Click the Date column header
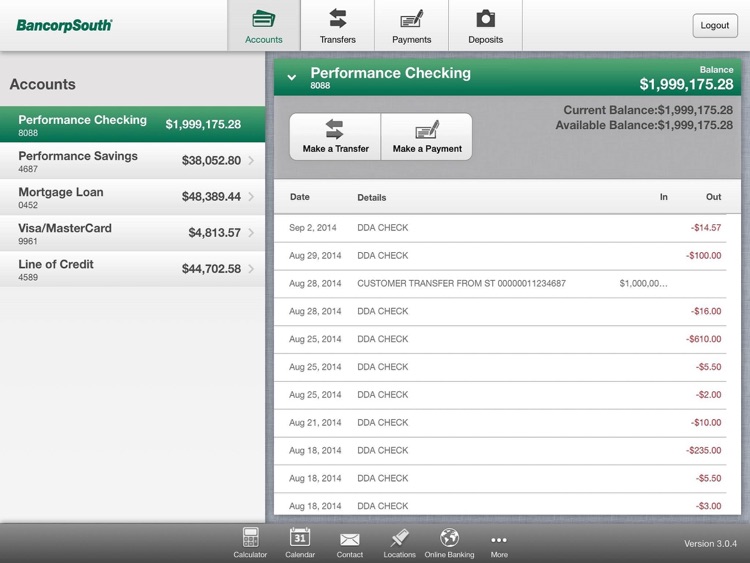The height and width of the screenshot is (563, 750). pyautogui.click(x=299, y=197)
